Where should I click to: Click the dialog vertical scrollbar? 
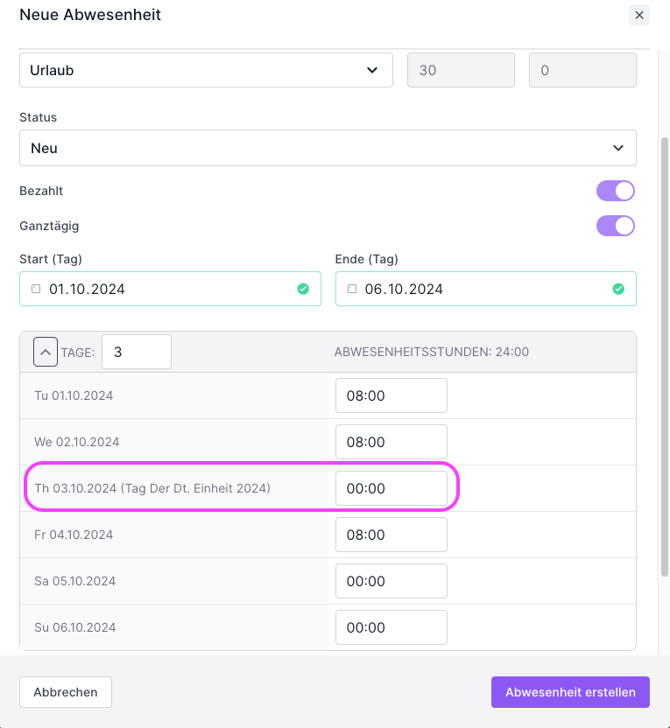[664, 350]
